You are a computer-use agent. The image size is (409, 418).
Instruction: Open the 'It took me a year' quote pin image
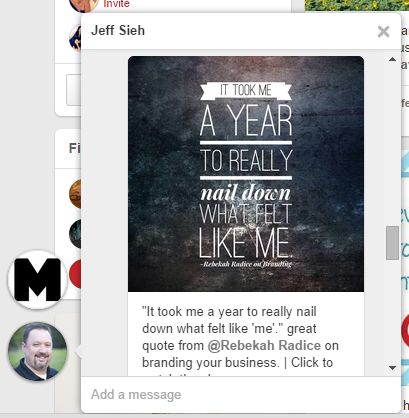[x=246, y=174]
